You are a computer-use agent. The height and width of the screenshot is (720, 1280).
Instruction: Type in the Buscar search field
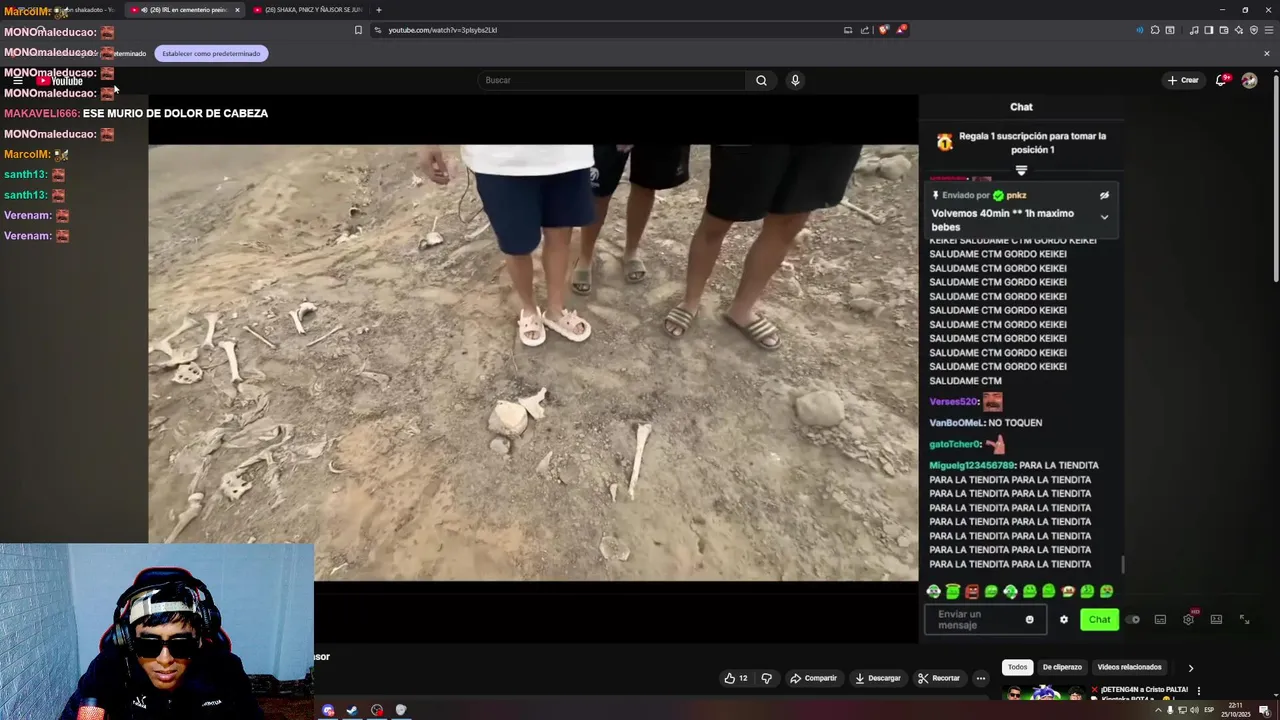coord(612,80)
